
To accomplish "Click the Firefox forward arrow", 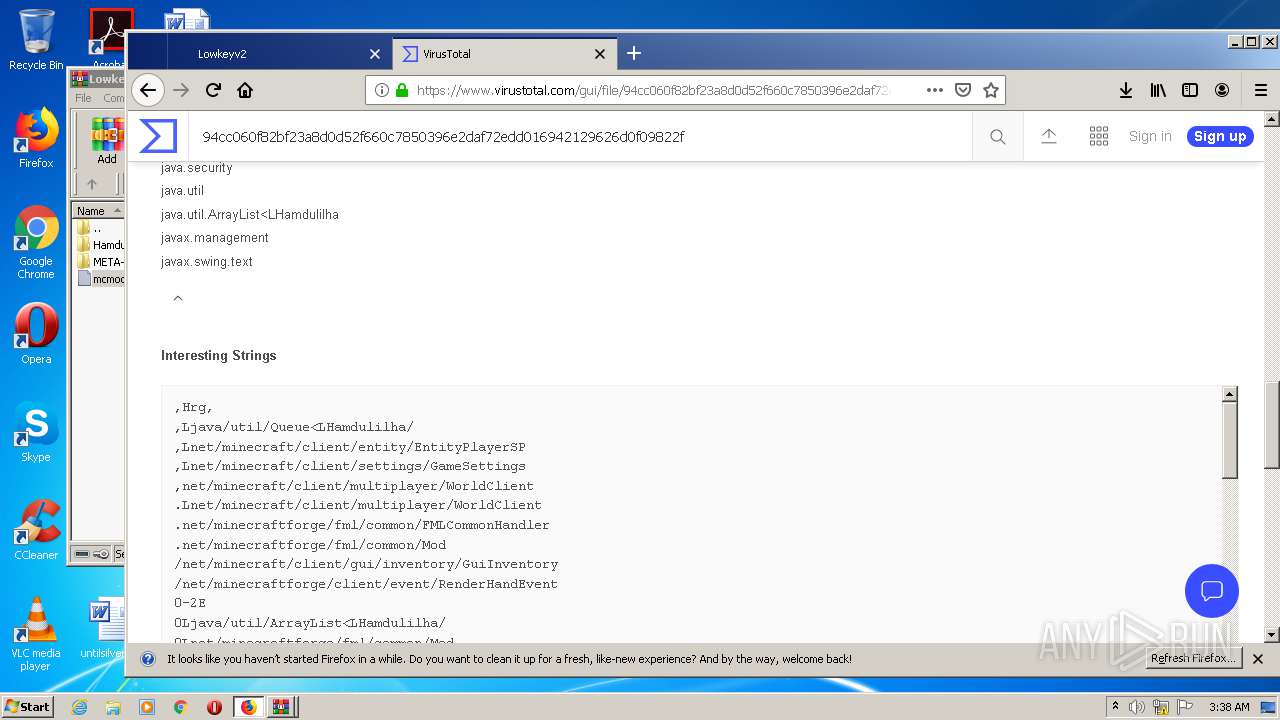I will pyautogui.click(x=181, y=90).
